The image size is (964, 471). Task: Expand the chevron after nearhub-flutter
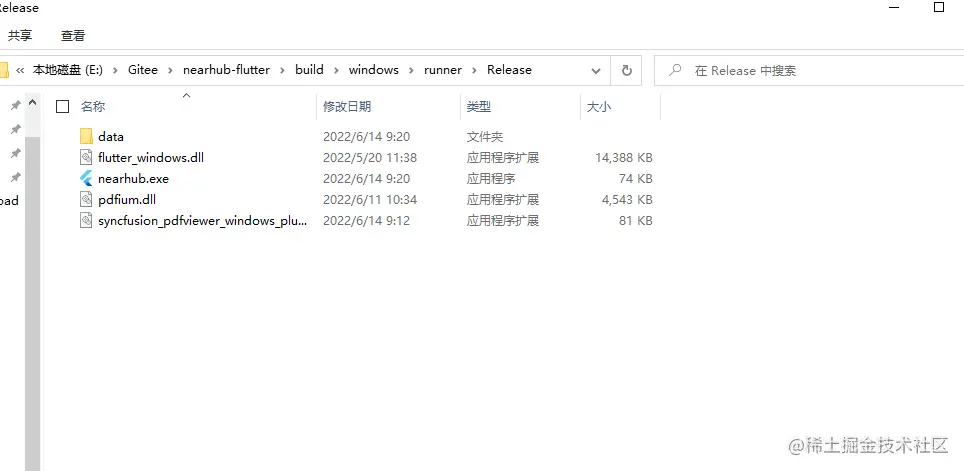(x=282, y=70)
